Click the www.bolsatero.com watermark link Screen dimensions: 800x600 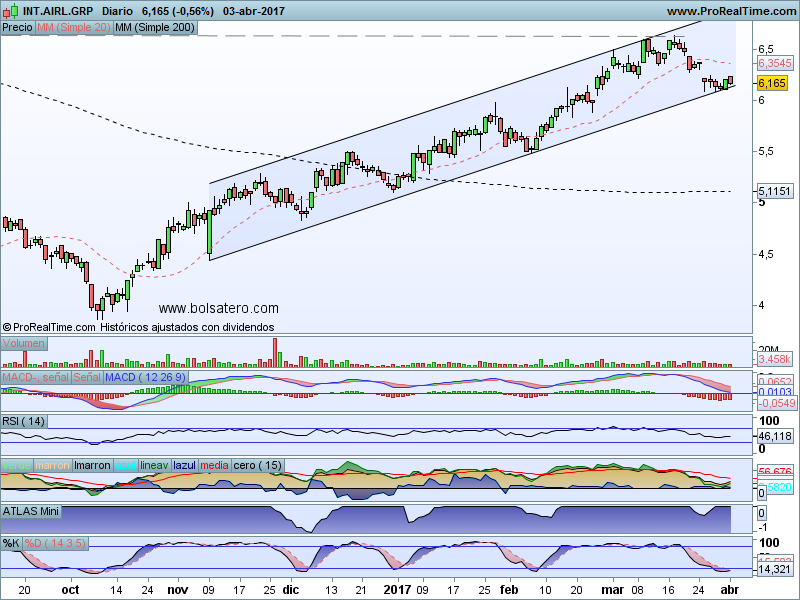pyautogui.click(x=219, y=310)
